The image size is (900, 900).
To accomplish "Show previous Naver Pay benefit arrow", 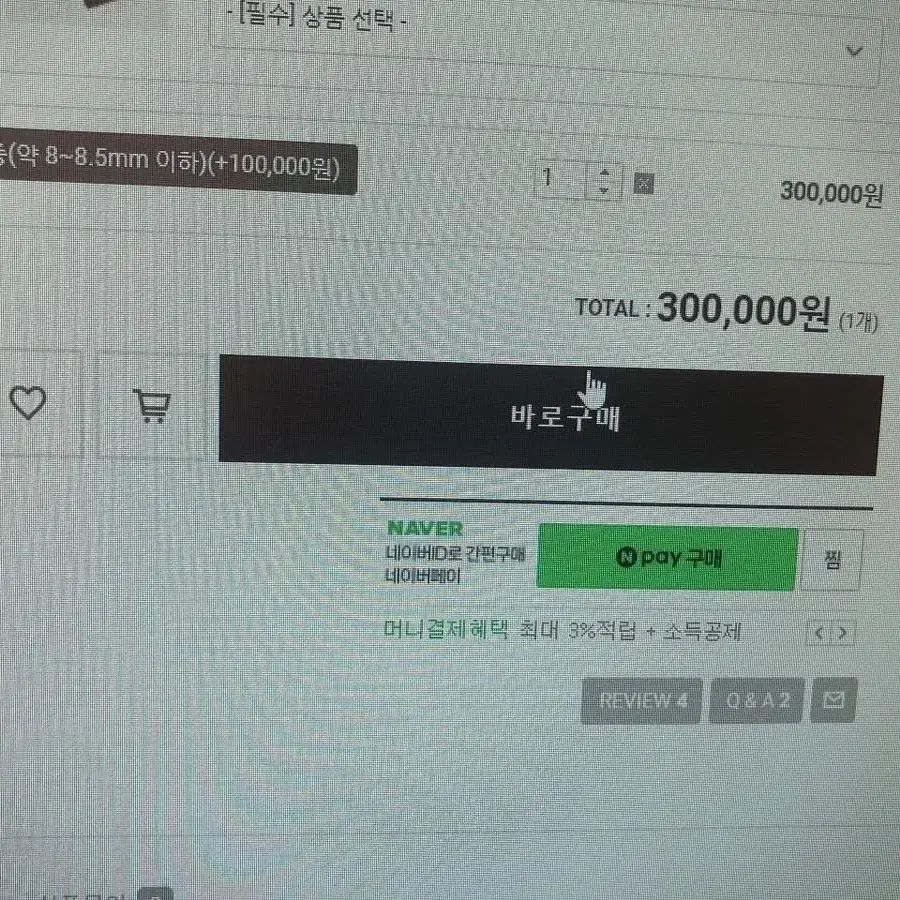I will (819, 633).
